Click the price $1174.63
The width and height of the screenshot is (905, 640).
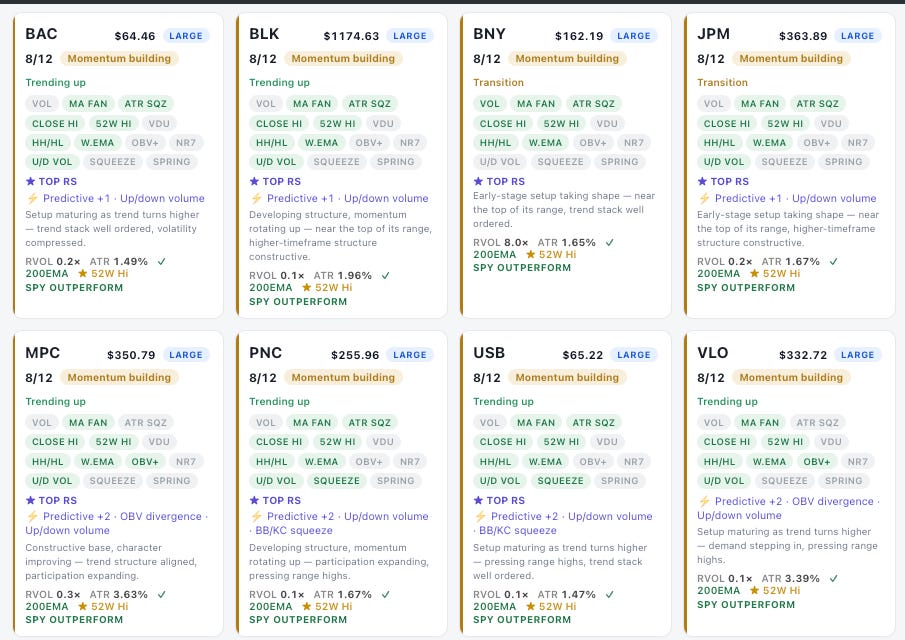point(351,36)
